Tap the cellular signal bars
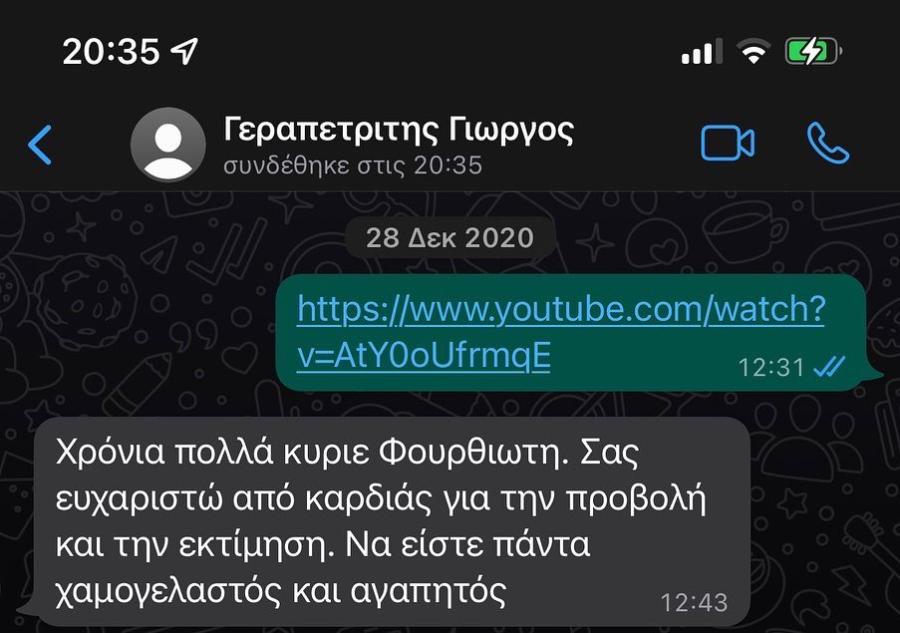Image resolution: width=900 pixels, height=633 pixels. 701,51
